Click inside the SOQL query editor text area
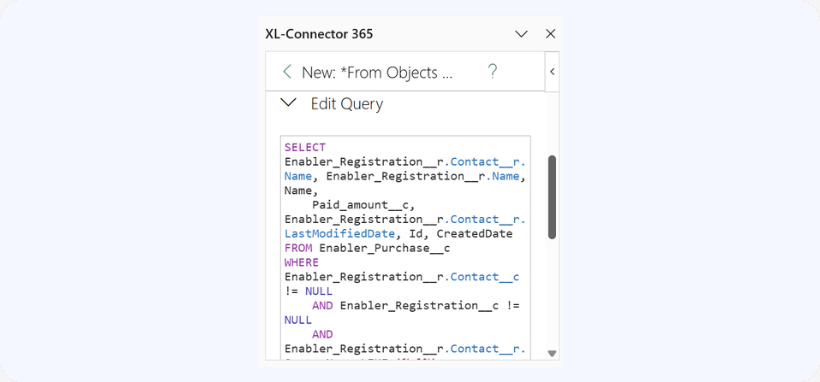The height and width of the screenshot is (382, 820). pyautogui.click(x=405, y=248)
